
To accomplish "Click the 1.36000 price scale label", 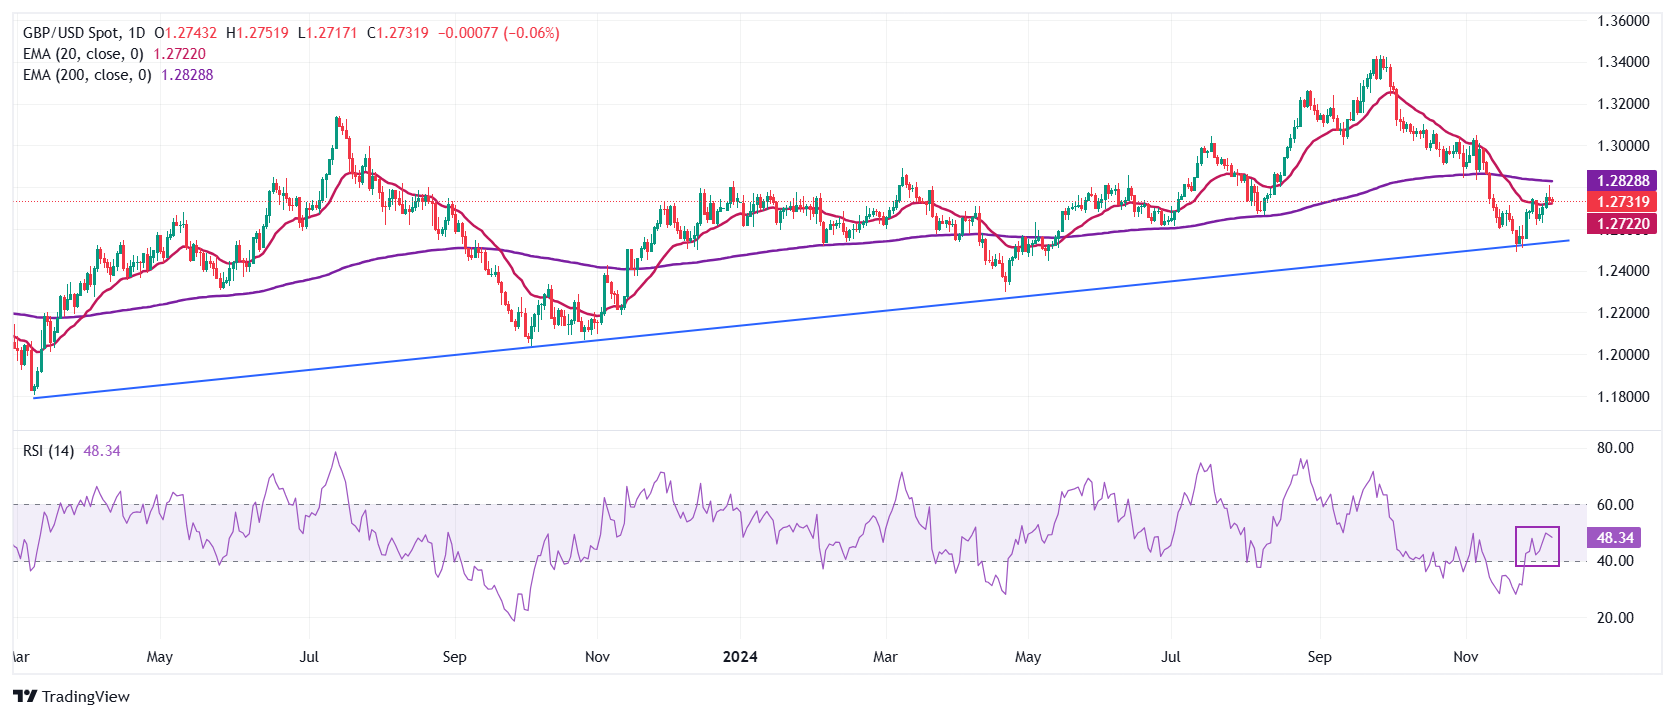I will pyautogui.click(x=1622, y=21).
